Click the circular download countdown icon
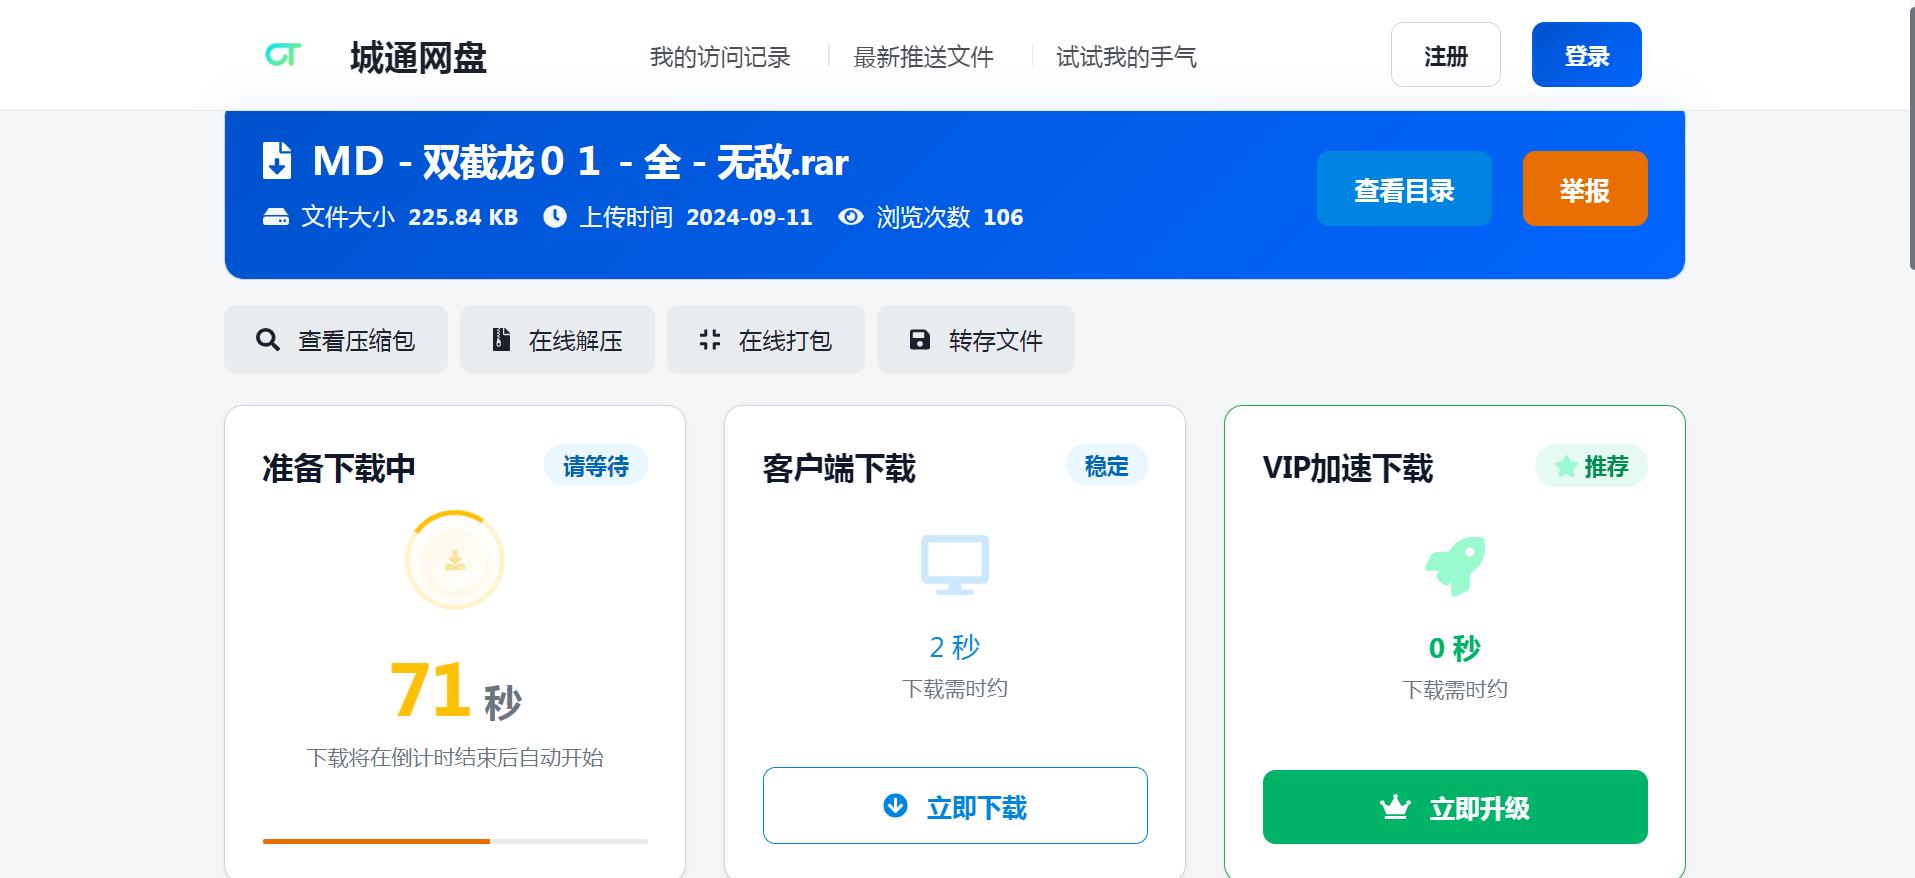Viewport: 1915px width, 878px height. point(455,560)
